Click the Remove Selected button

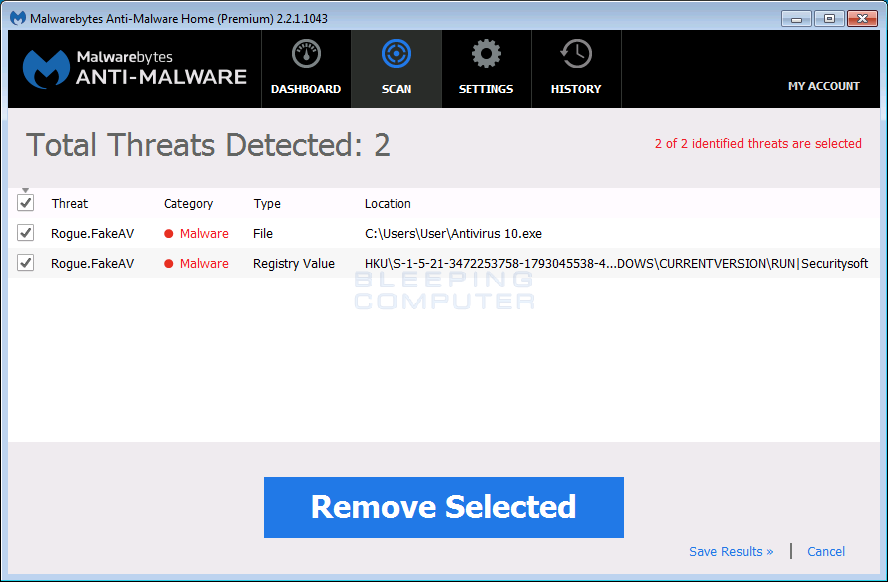pyautogui.click(x=444, y=507)
